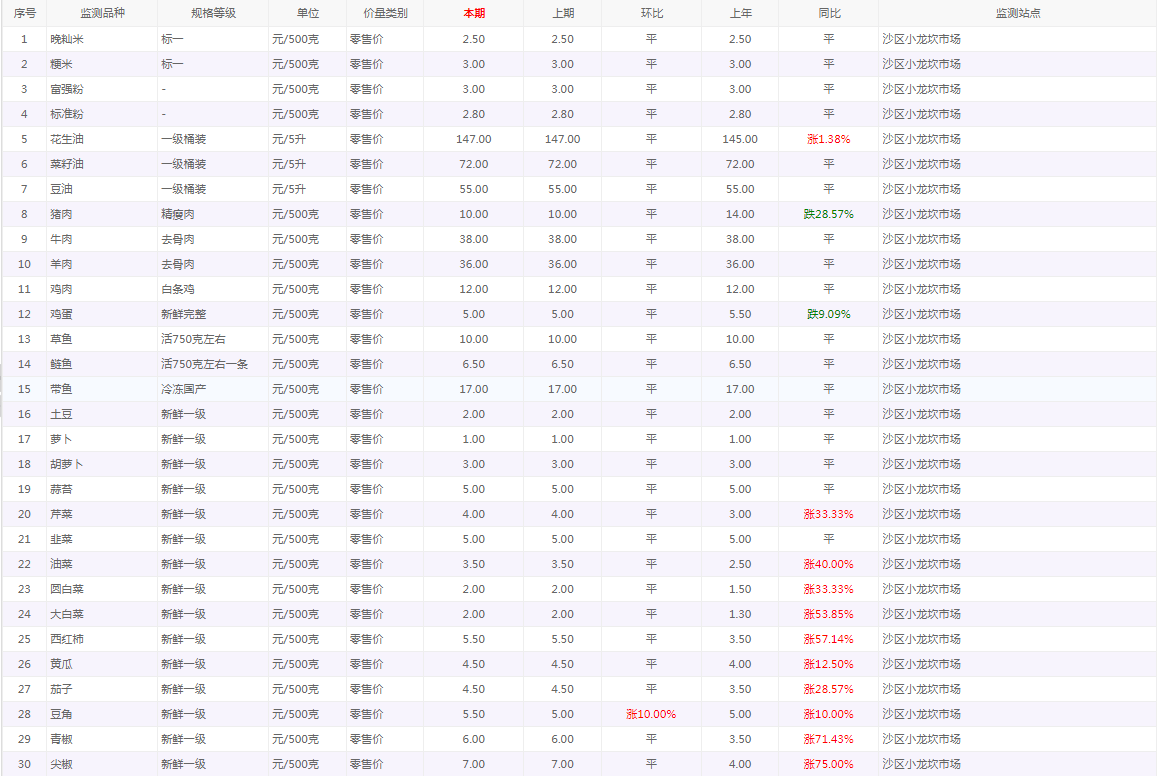This screenshot has width=1157, height=776.
Task: Click the 监测品种 column header
Action: (x=102, y=14)
